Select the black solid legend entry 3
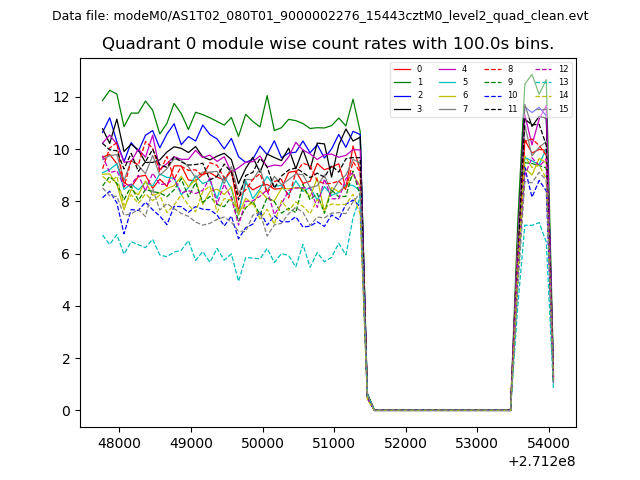The height and width of the screenshot is (480, 640). (x=402, y=108)
